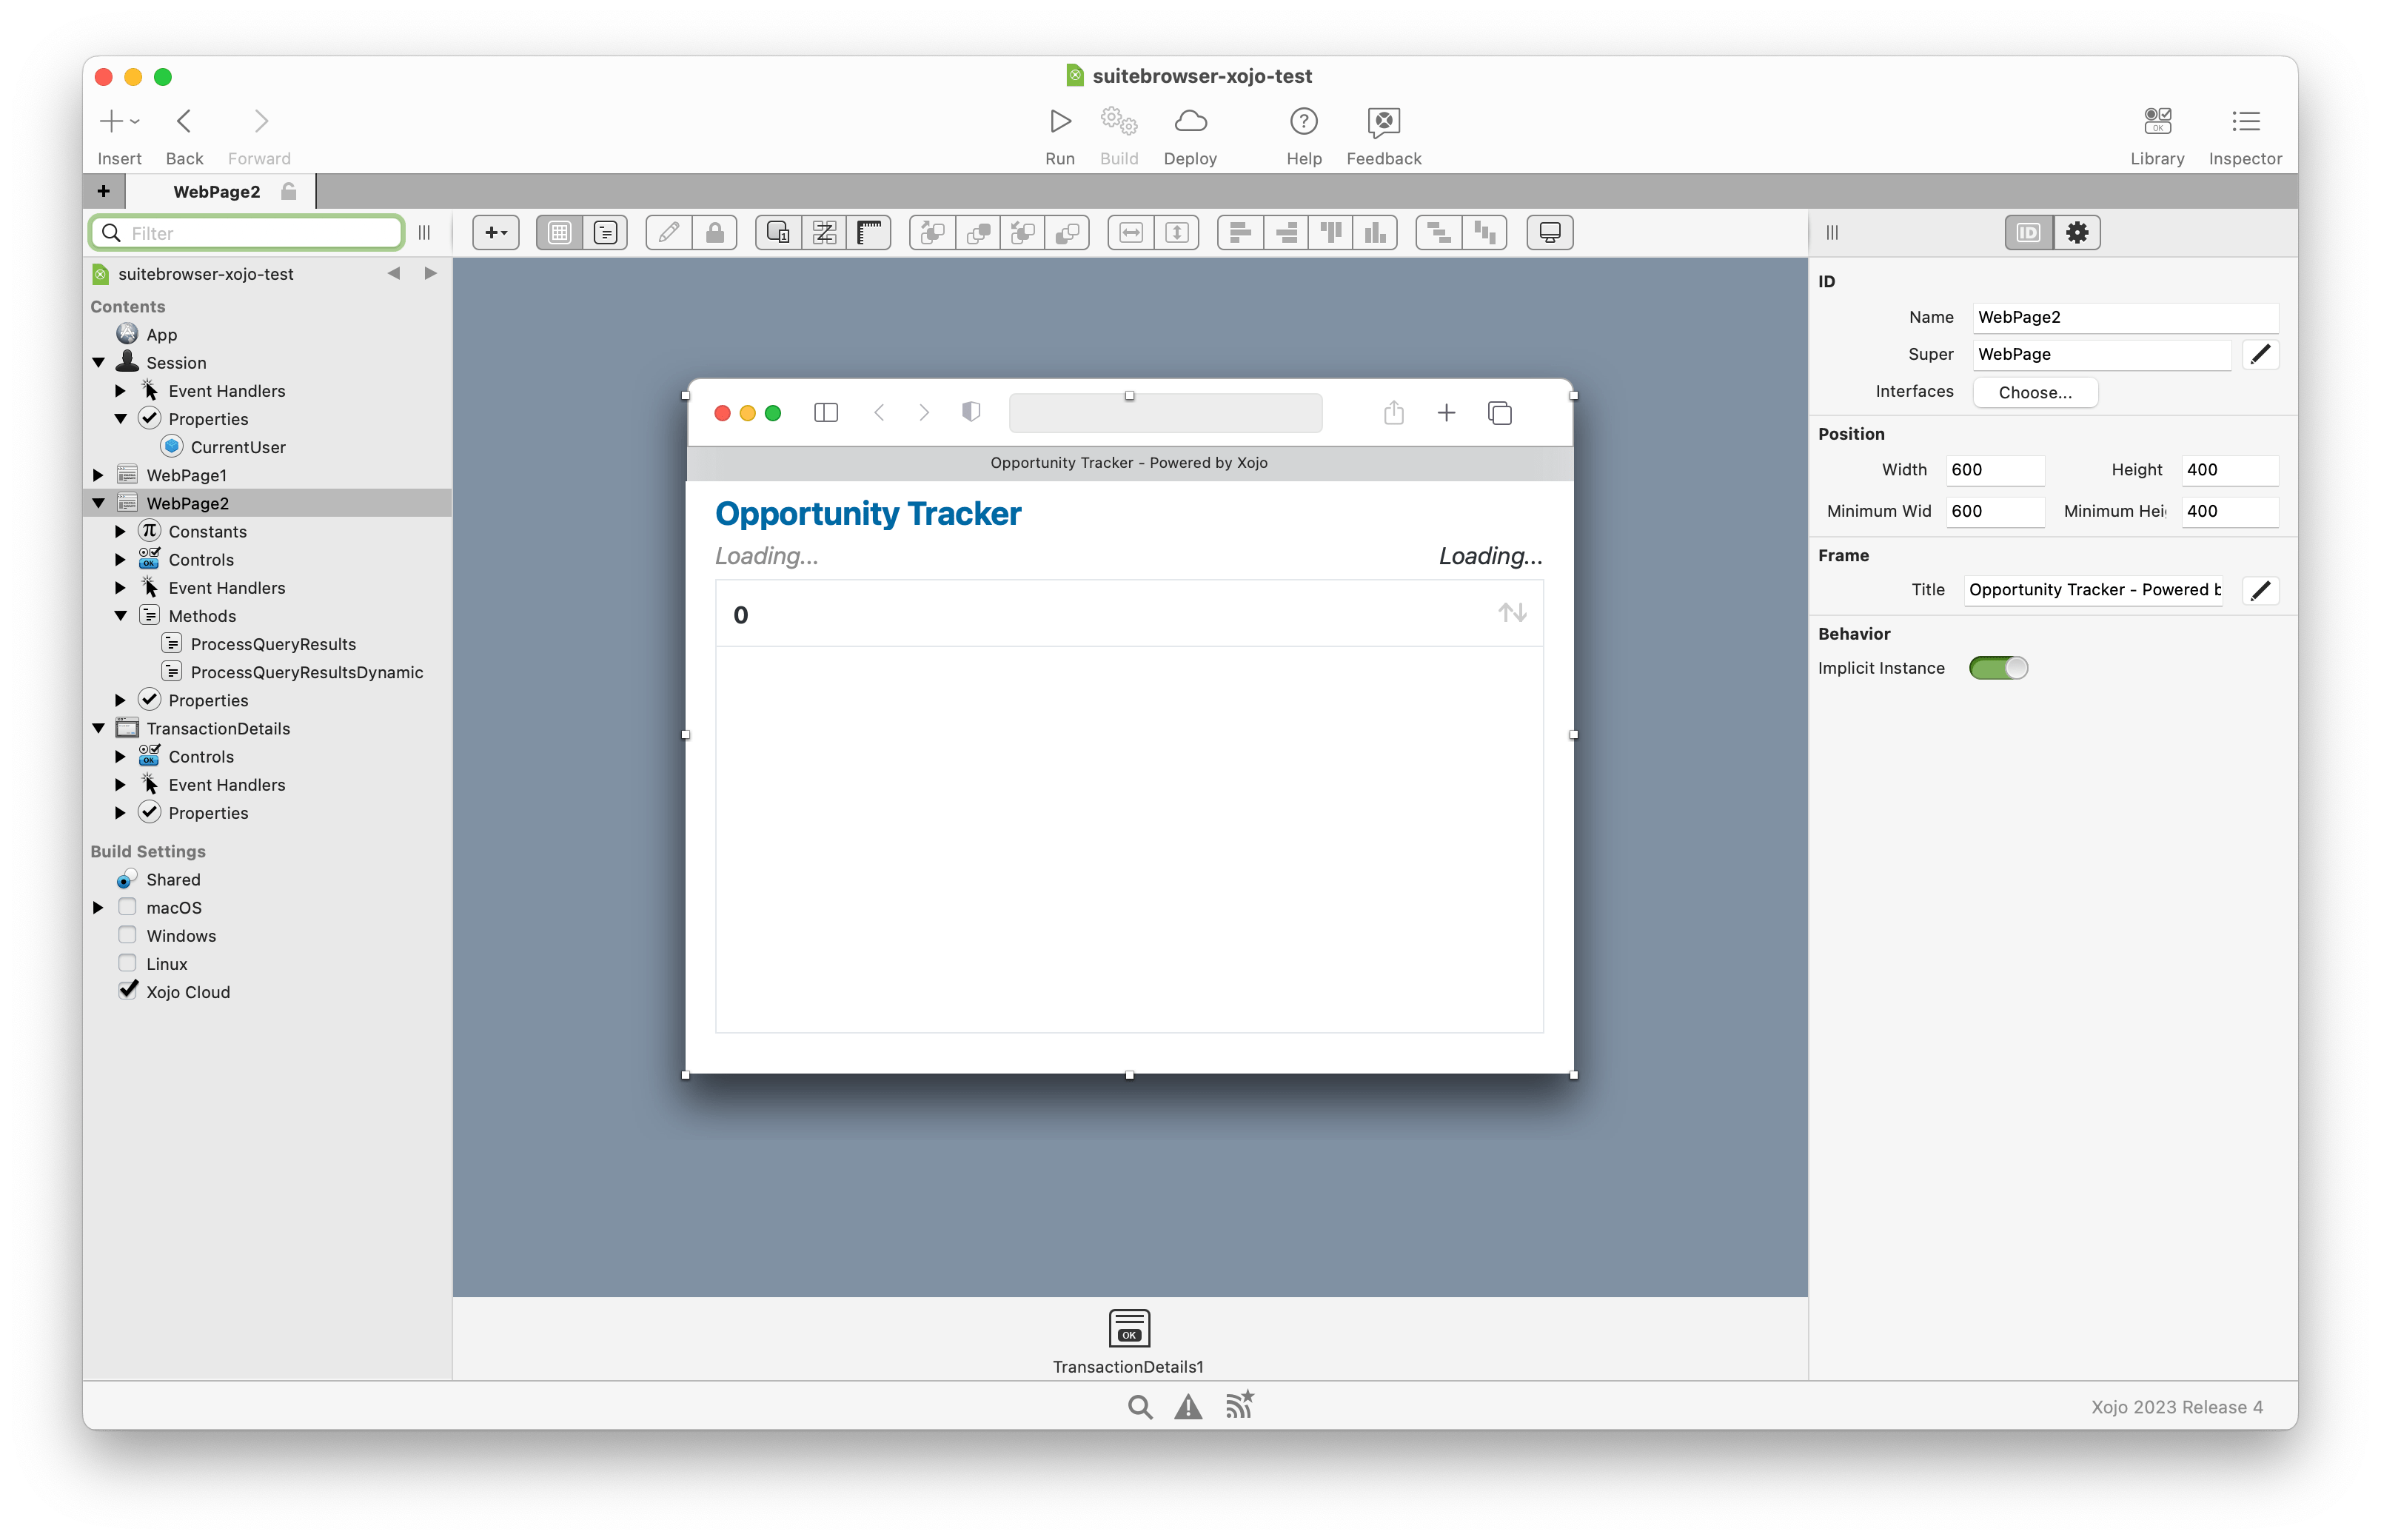
Task: Expand WebPage1 in the navigator
Action: click(x=99, y=474)
